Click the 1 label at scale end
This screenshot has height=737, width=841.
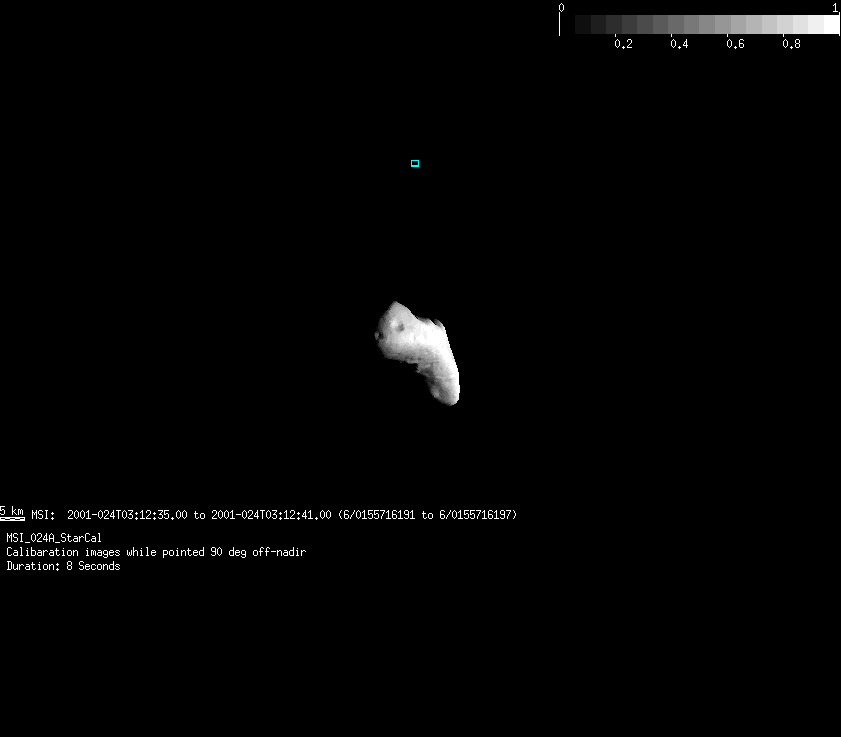[x=835, y=8]
